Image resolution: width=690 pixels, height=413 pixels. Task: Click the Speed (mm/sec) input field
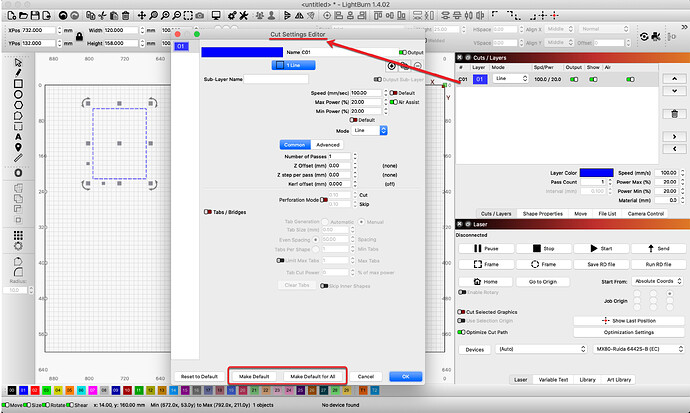[x=366, y=93]
